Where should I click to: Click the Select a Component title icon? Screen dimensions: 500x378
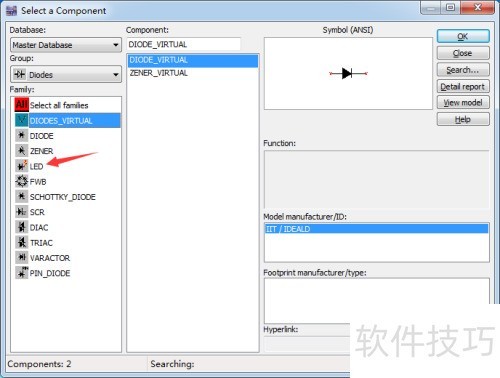click(x=11, y=11)
